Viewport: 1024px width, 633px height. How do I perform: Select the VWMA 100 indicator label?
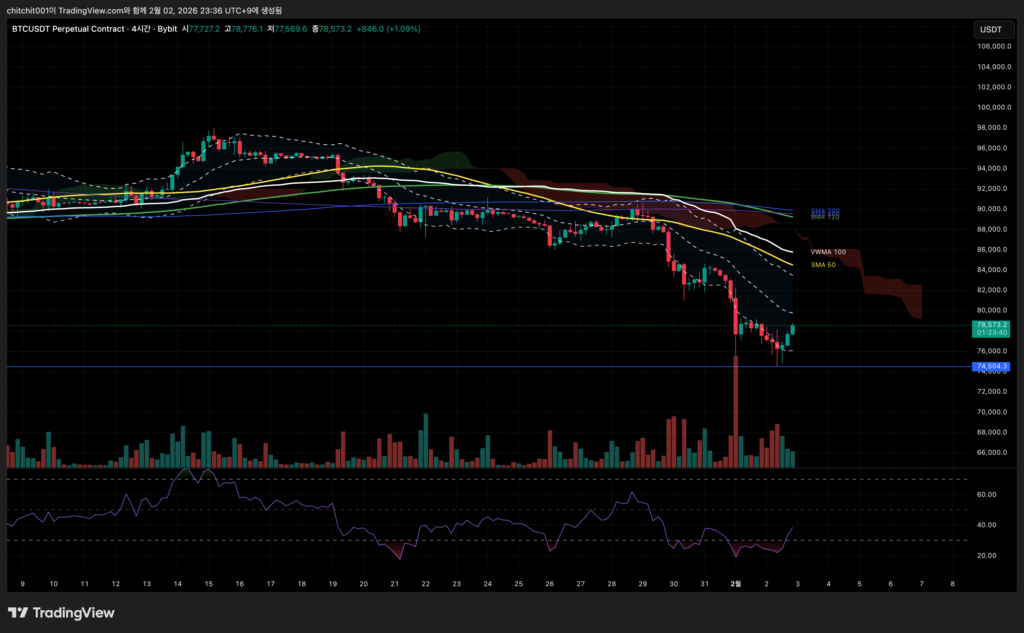point(827,252)
